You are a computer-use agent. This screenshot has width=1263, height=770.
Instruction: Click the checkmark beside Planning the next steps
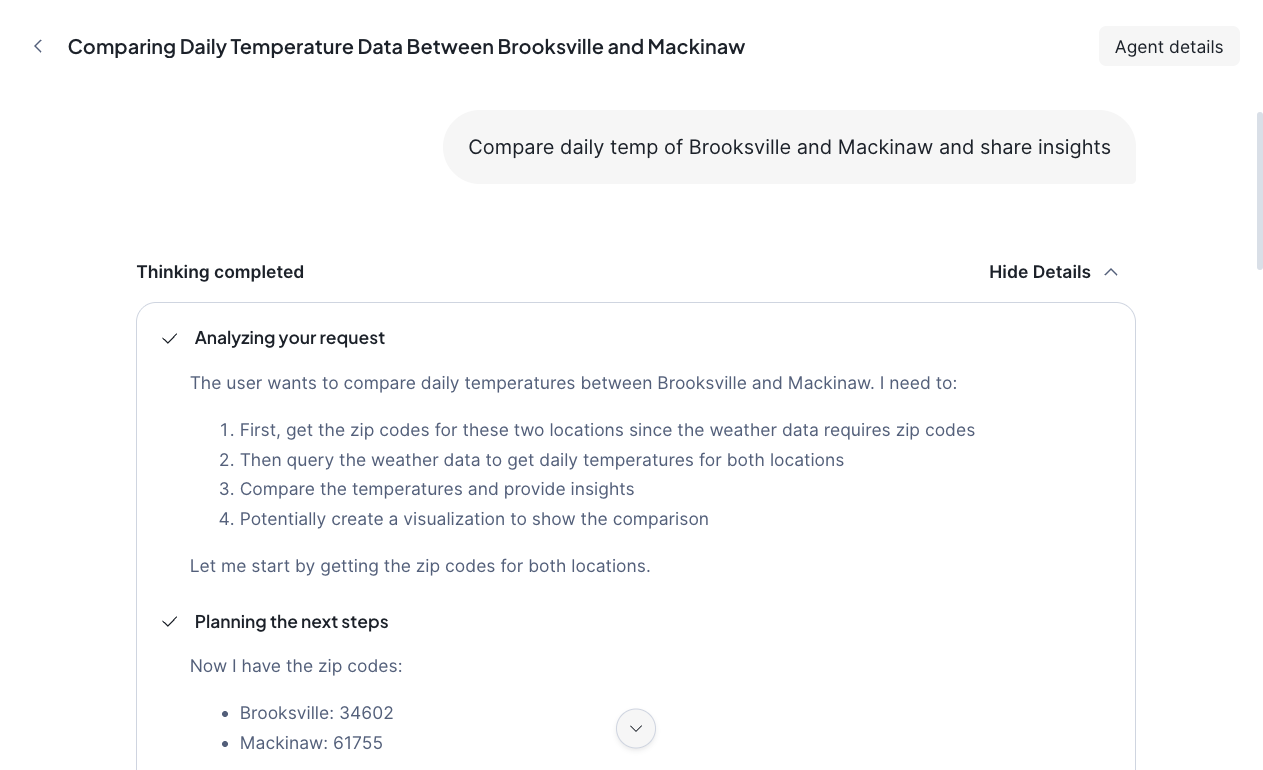[x=170, y=622]
